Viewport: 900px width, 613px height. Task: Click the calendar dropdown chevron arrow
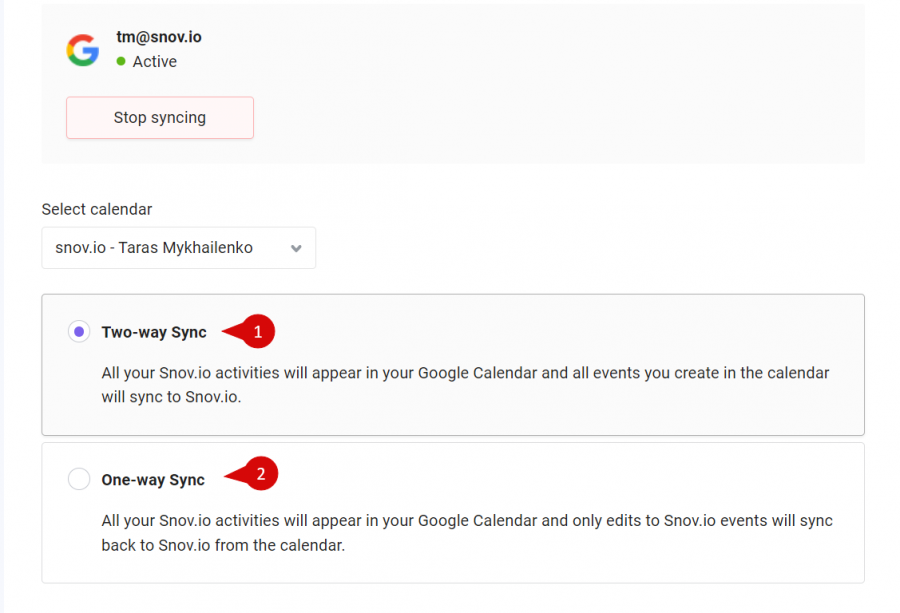pos(296,249)
